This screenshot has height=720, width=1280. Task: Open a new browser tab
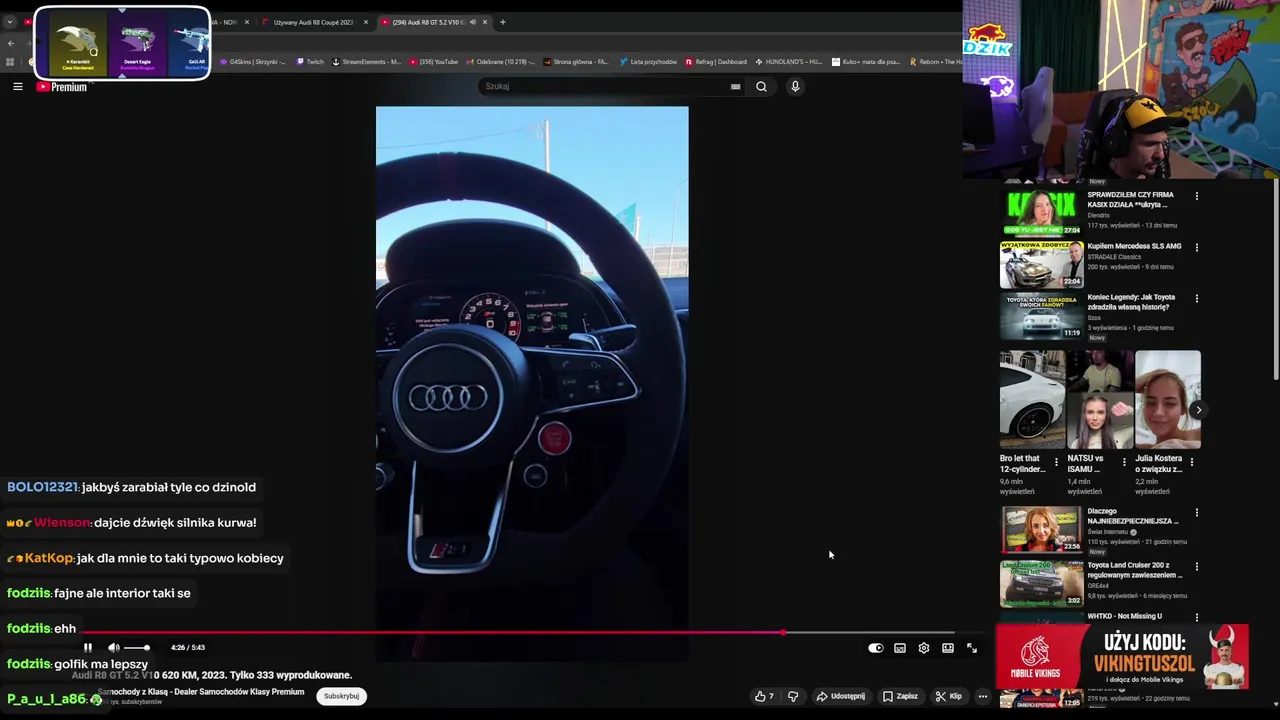click(x=503, y=22)
